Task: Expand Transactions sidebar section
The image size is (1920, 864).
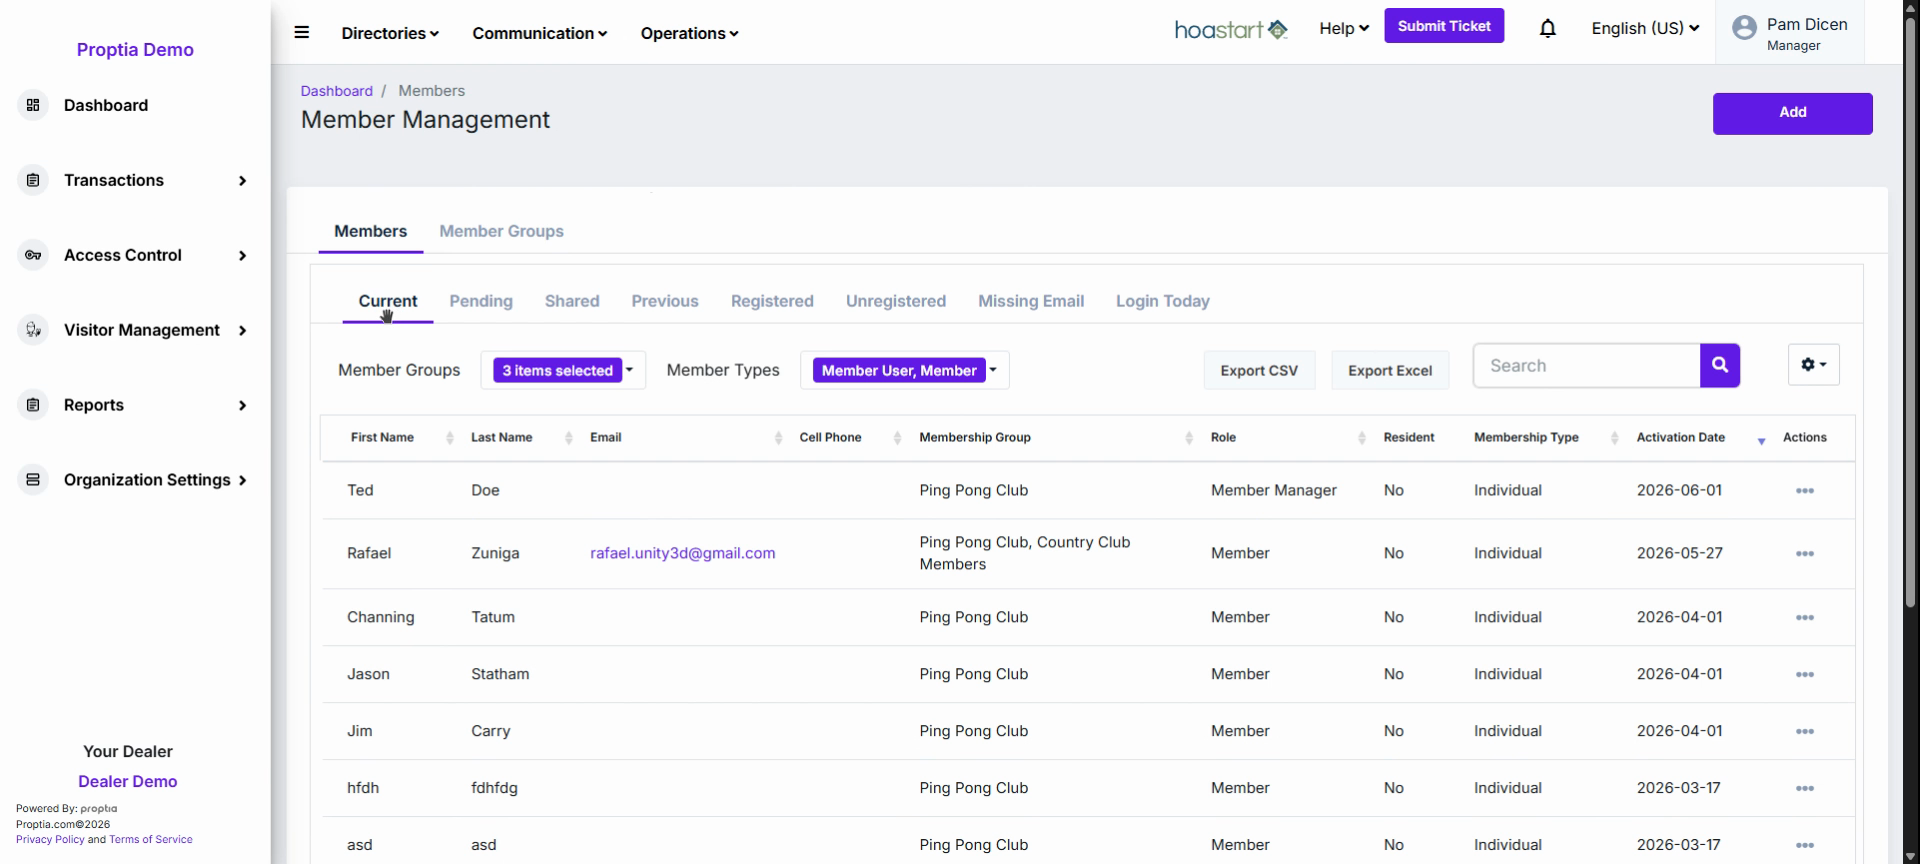Action: [x=242, y=181]
